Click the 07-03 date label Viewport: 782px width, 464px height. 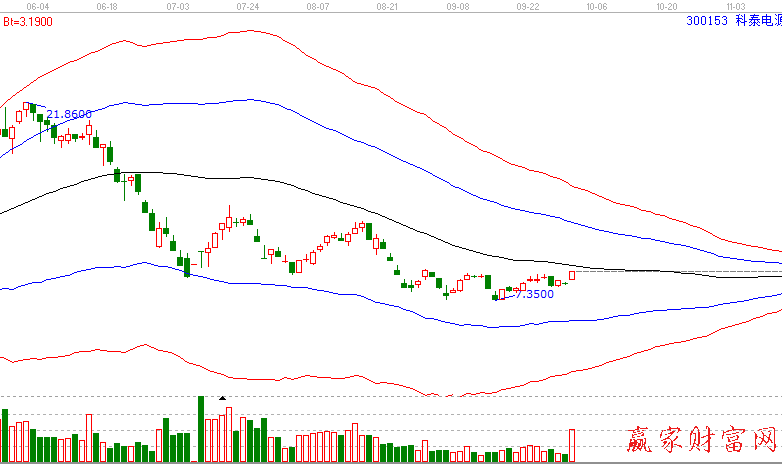pos(179,6)
